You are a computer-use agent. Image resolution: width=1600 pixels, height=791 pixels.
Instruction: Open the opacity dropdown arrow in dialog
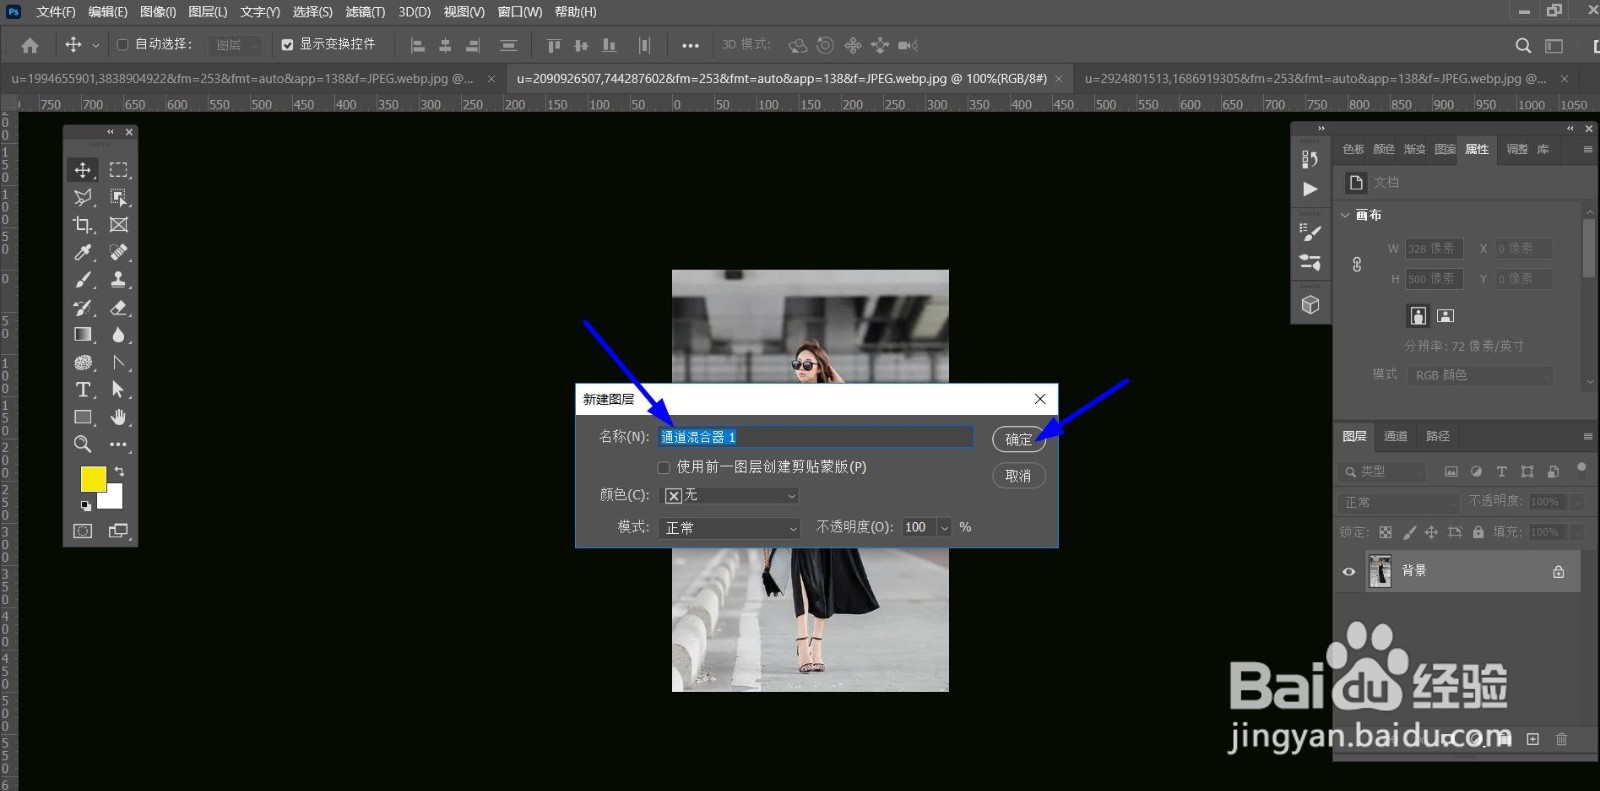point(944,527)
